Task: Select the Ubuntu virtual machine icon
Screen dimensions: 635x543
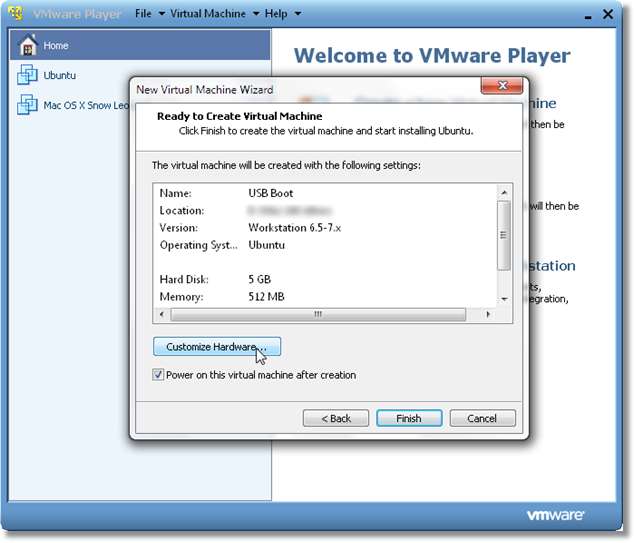Action: (x=26, y=75)
